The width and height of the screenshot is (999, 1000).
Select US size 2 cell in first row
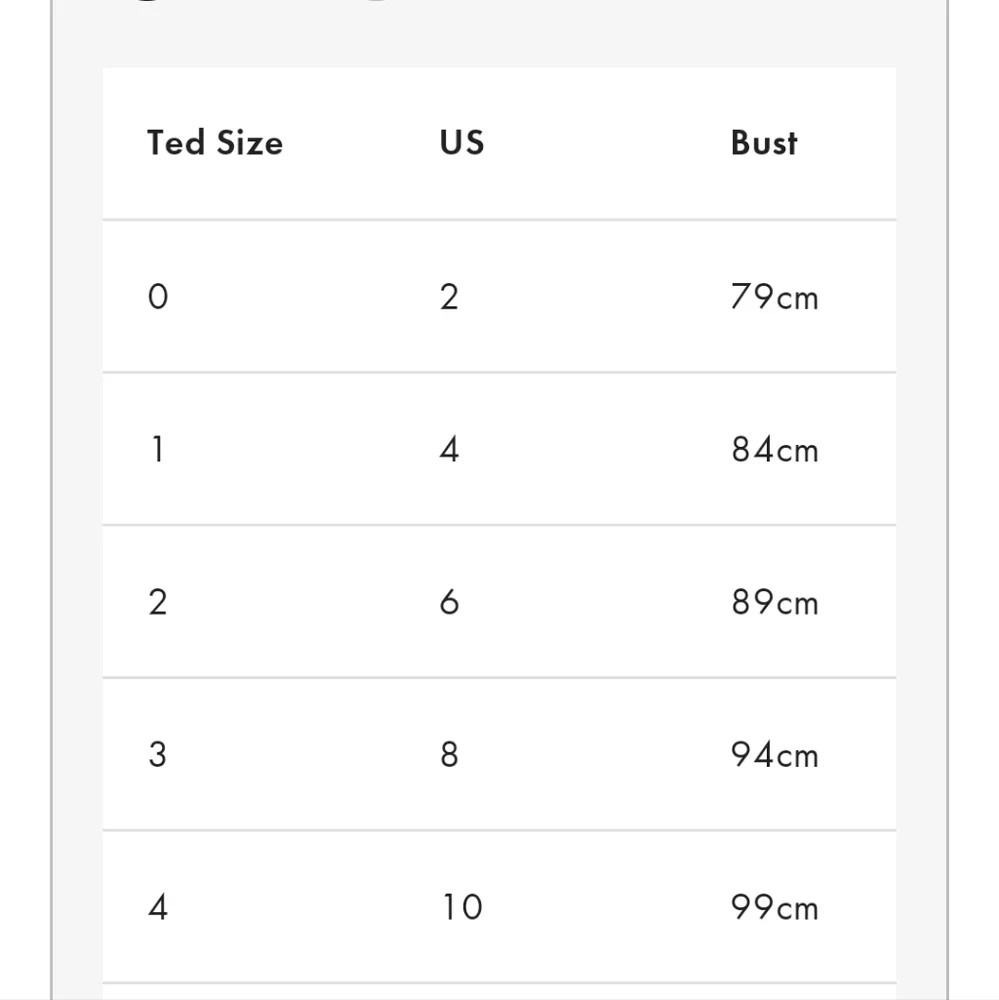point(449,297)
